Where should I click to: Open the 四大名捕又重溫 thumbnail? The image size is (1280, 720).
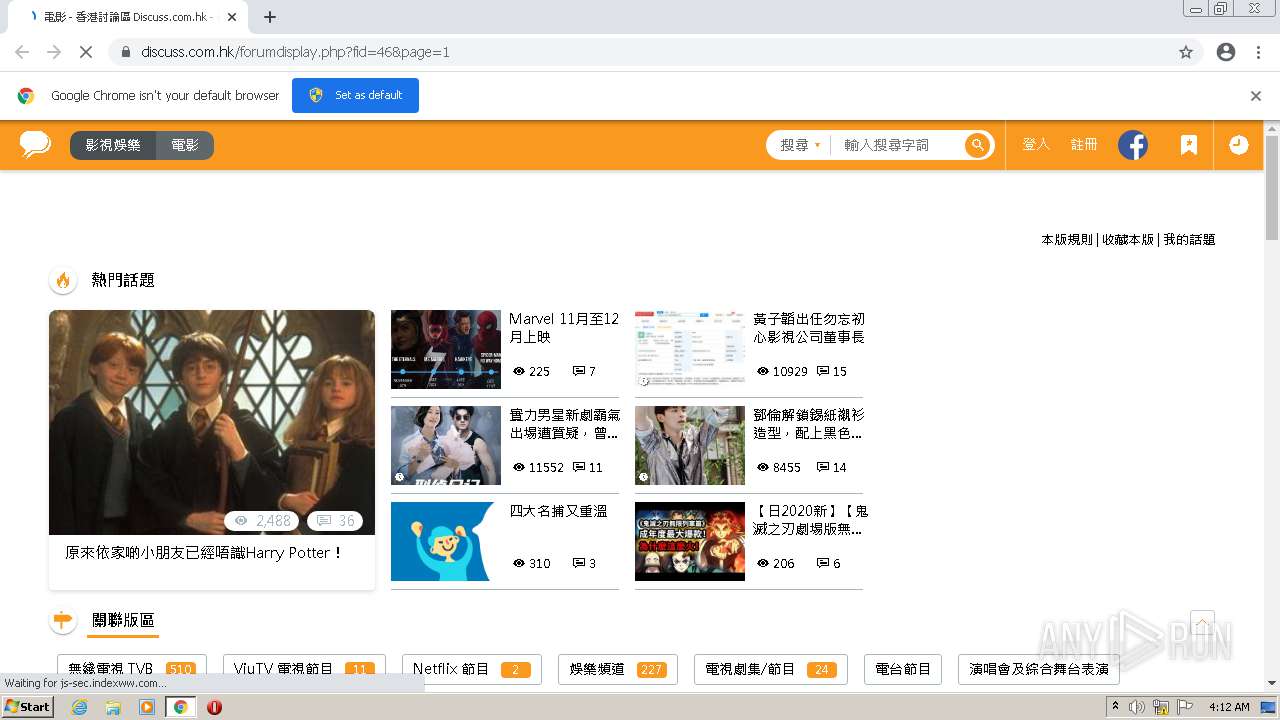[446, 541]
